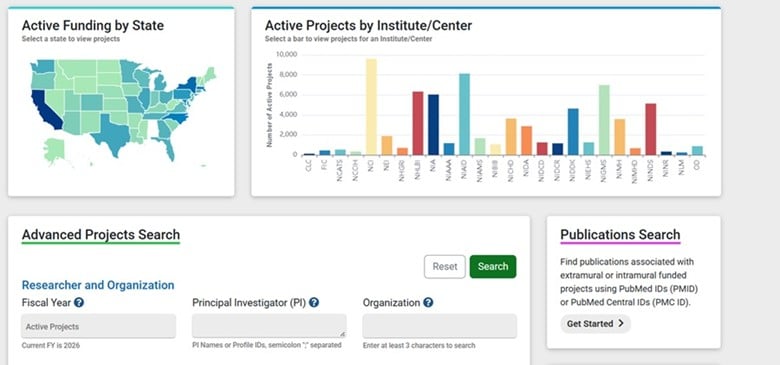Select the NIEHS bar in the chart

coord(588,149)
